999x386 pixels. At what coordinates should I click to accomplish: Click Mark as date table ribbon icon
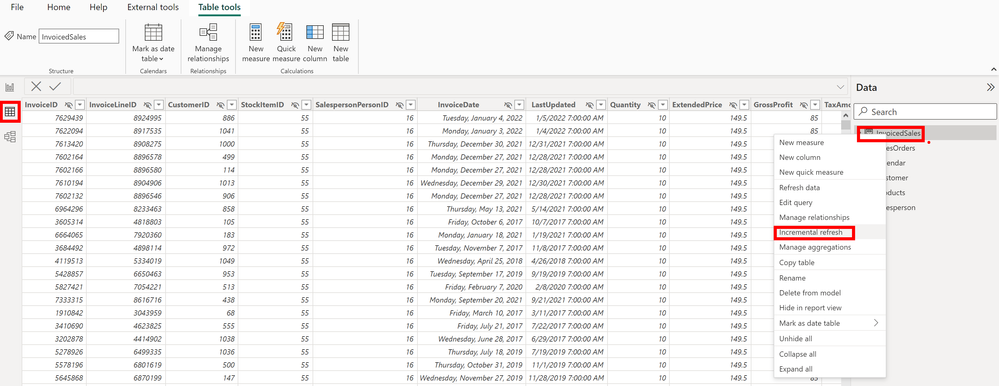153,43
